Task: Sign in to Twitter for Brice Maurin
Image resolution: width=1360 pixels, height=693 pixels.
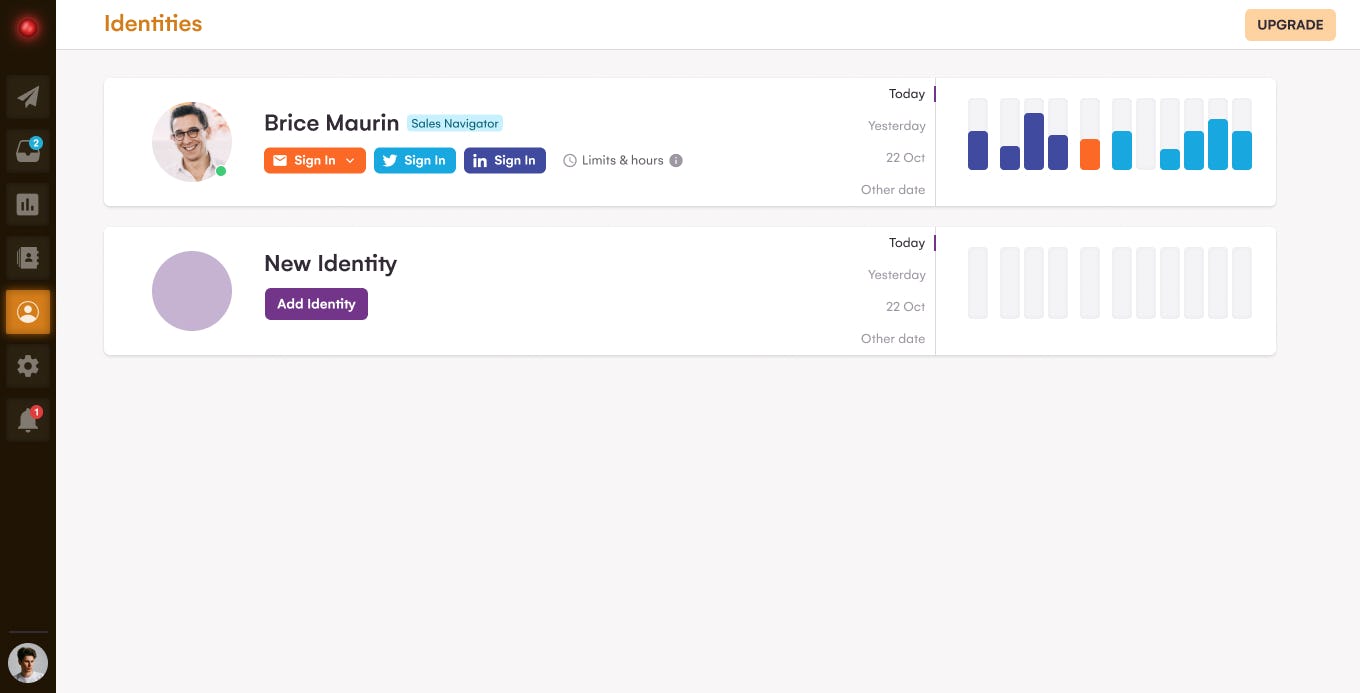Action: coord(414,160)
